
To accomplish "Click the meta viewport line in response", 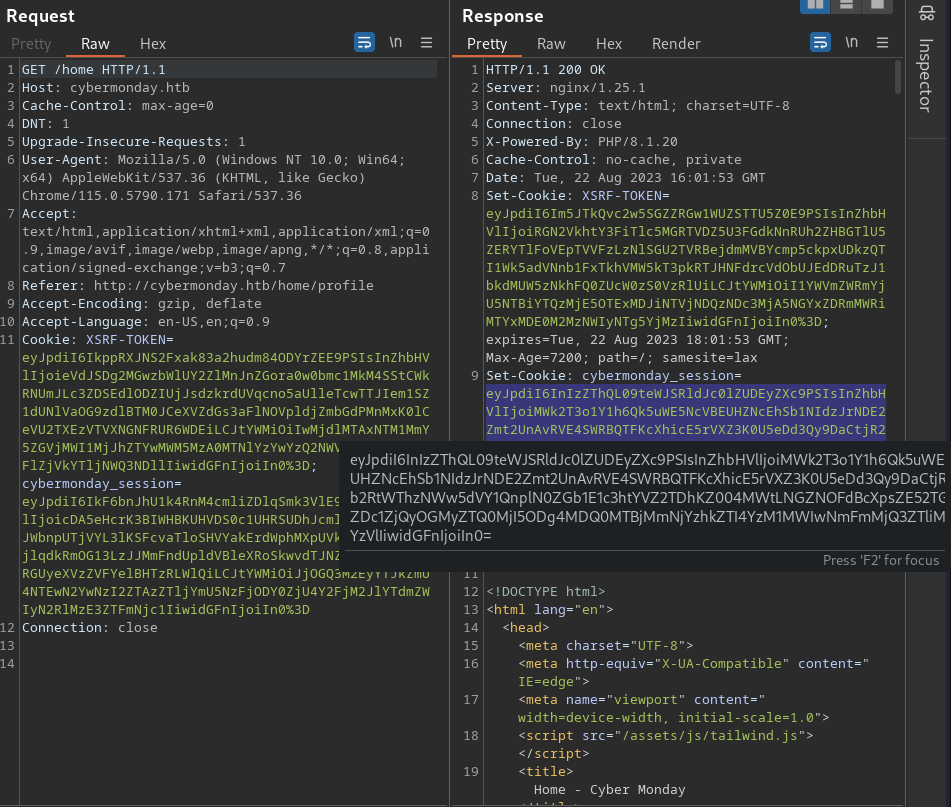I will (673, 709).
